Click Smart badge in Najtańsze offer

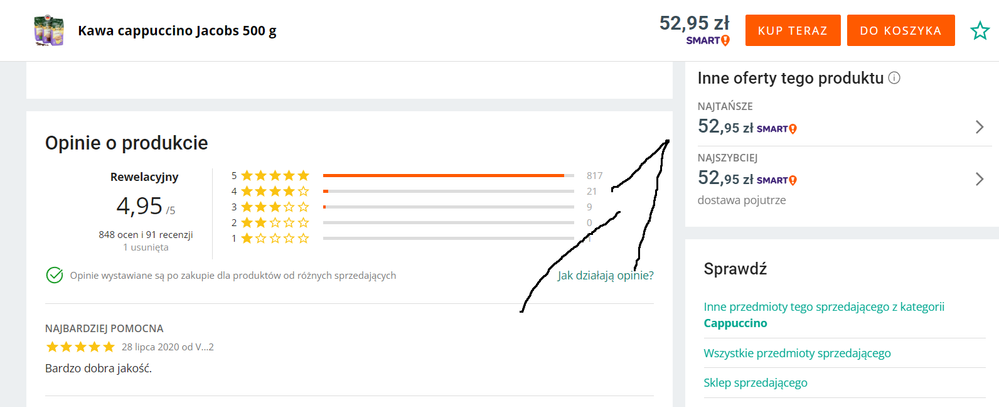pyautogui.click(x=776, y=128)
